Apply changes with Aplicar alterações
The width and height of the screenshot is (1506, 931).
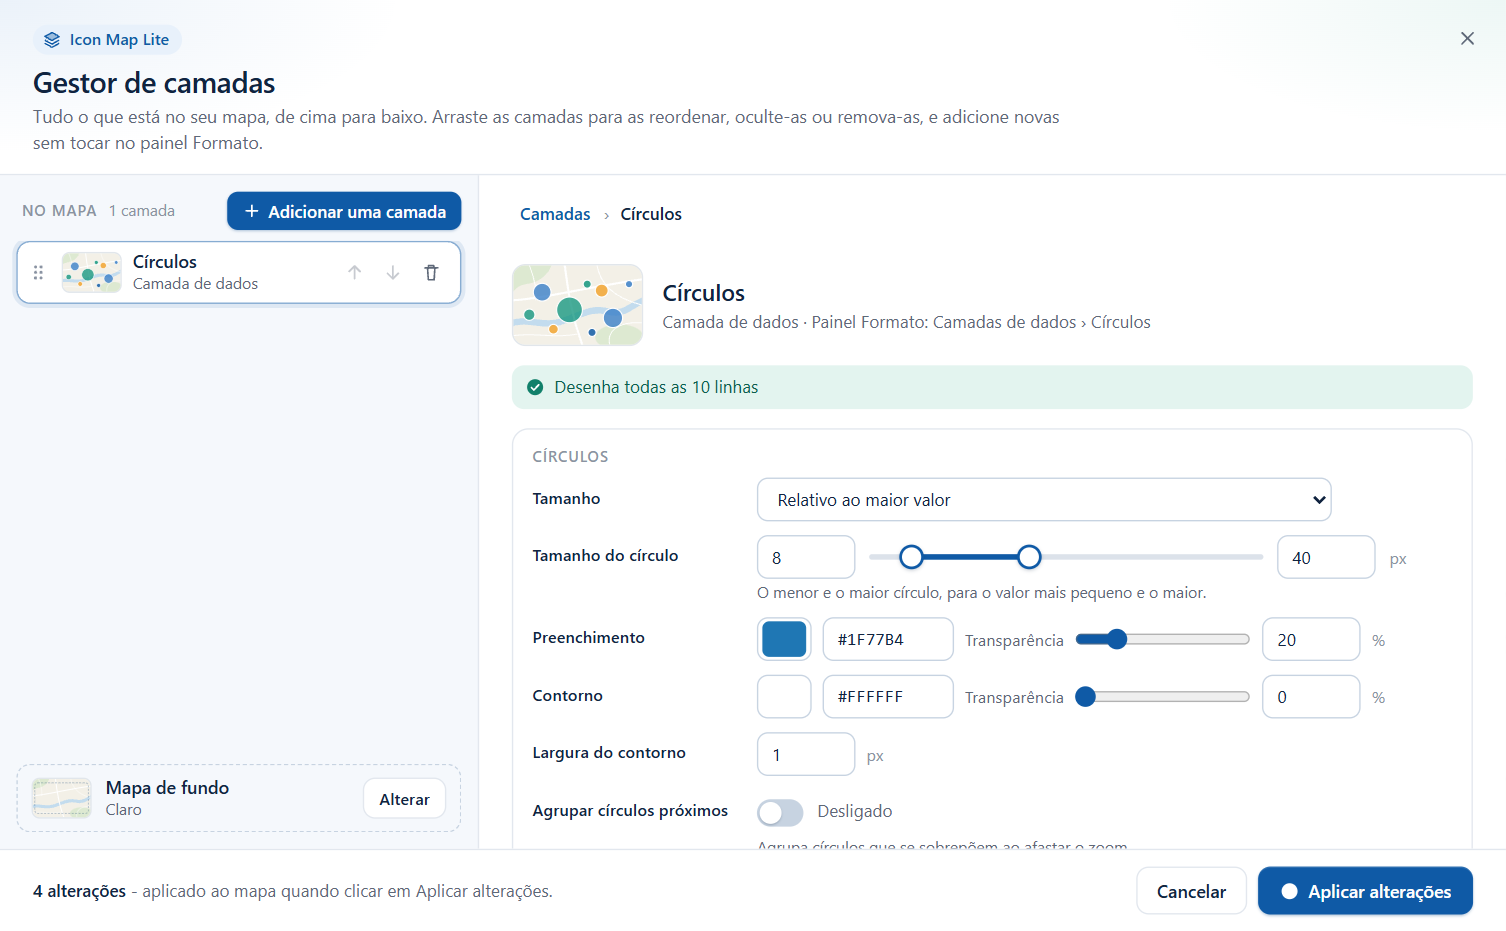1365,891
